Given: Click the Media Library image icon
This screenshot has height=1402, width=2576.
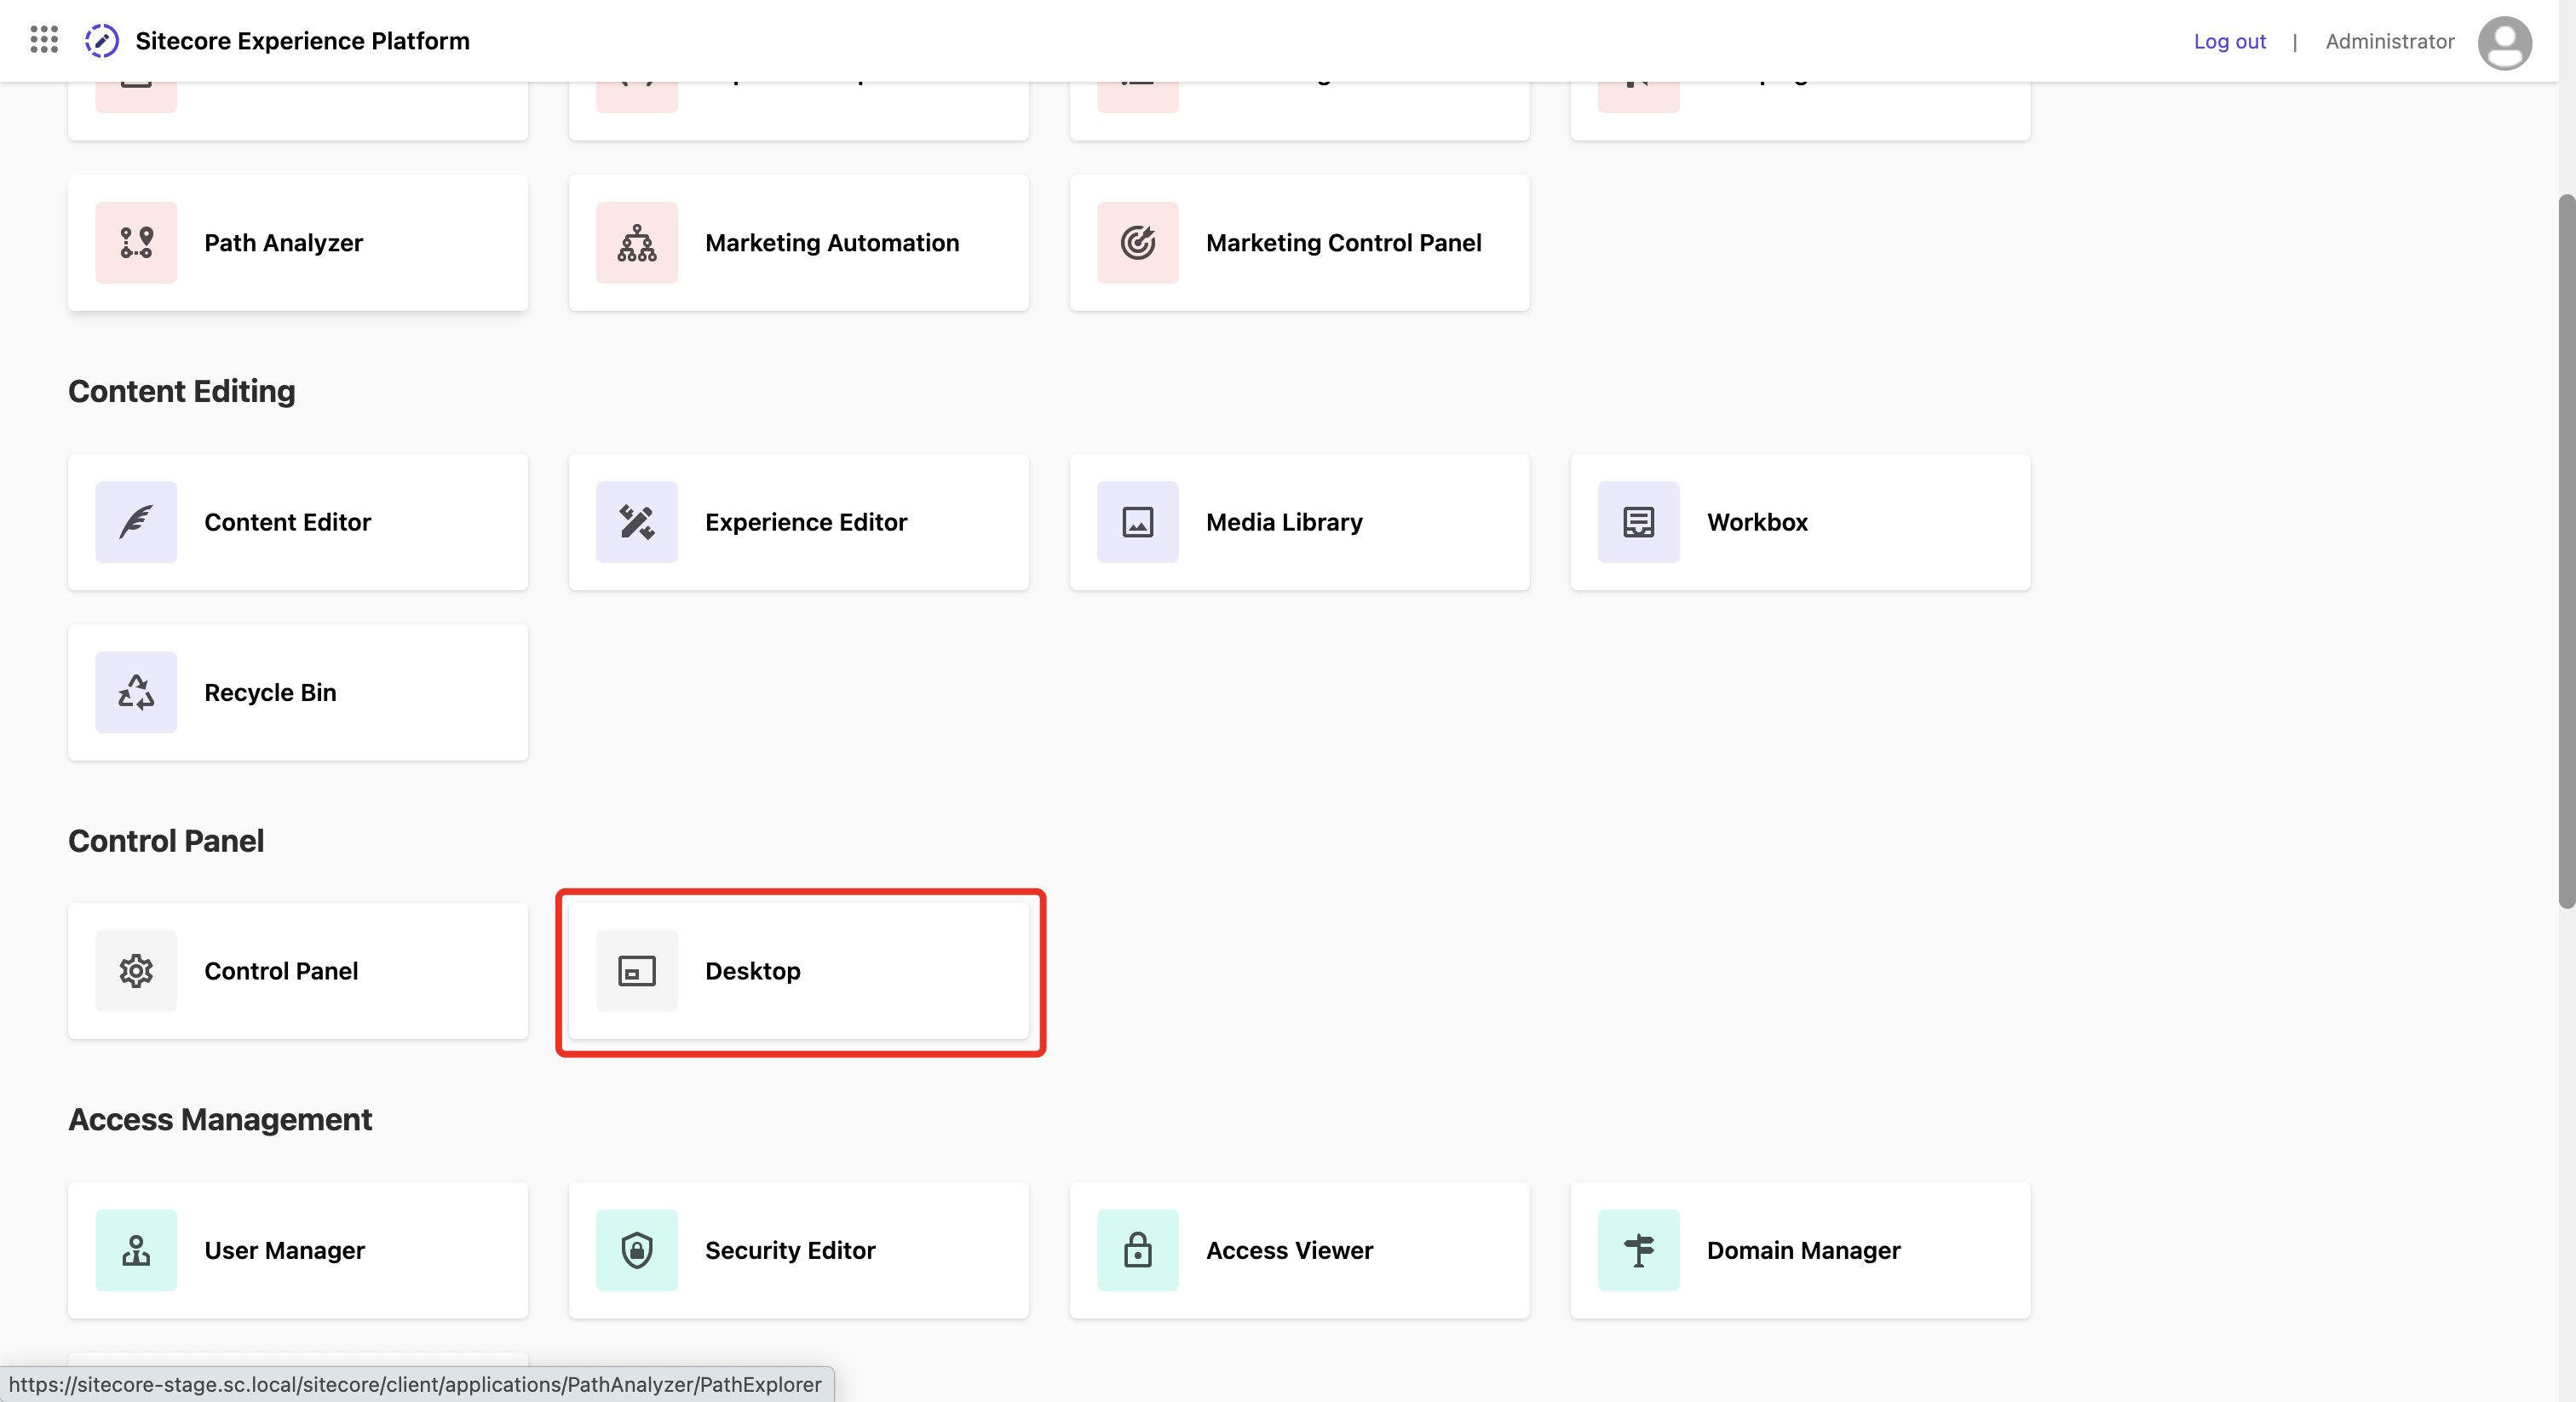Looking at the screenshot, I should [1138, 522].
